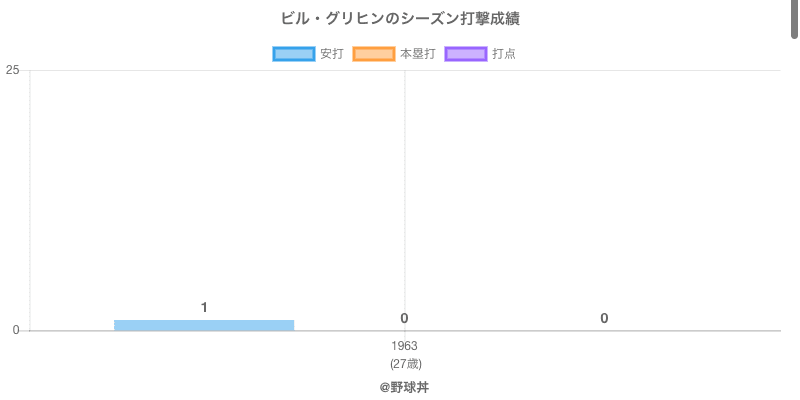
Task: Click the chart title ビル・グリヒンのシーズン打撃成績
Action: tap(400, 19)
